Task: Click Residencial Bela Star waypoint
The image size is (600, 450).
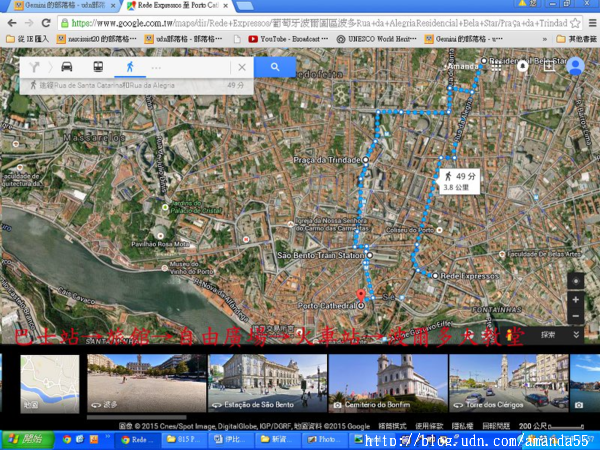Action: tap(484, 61)
